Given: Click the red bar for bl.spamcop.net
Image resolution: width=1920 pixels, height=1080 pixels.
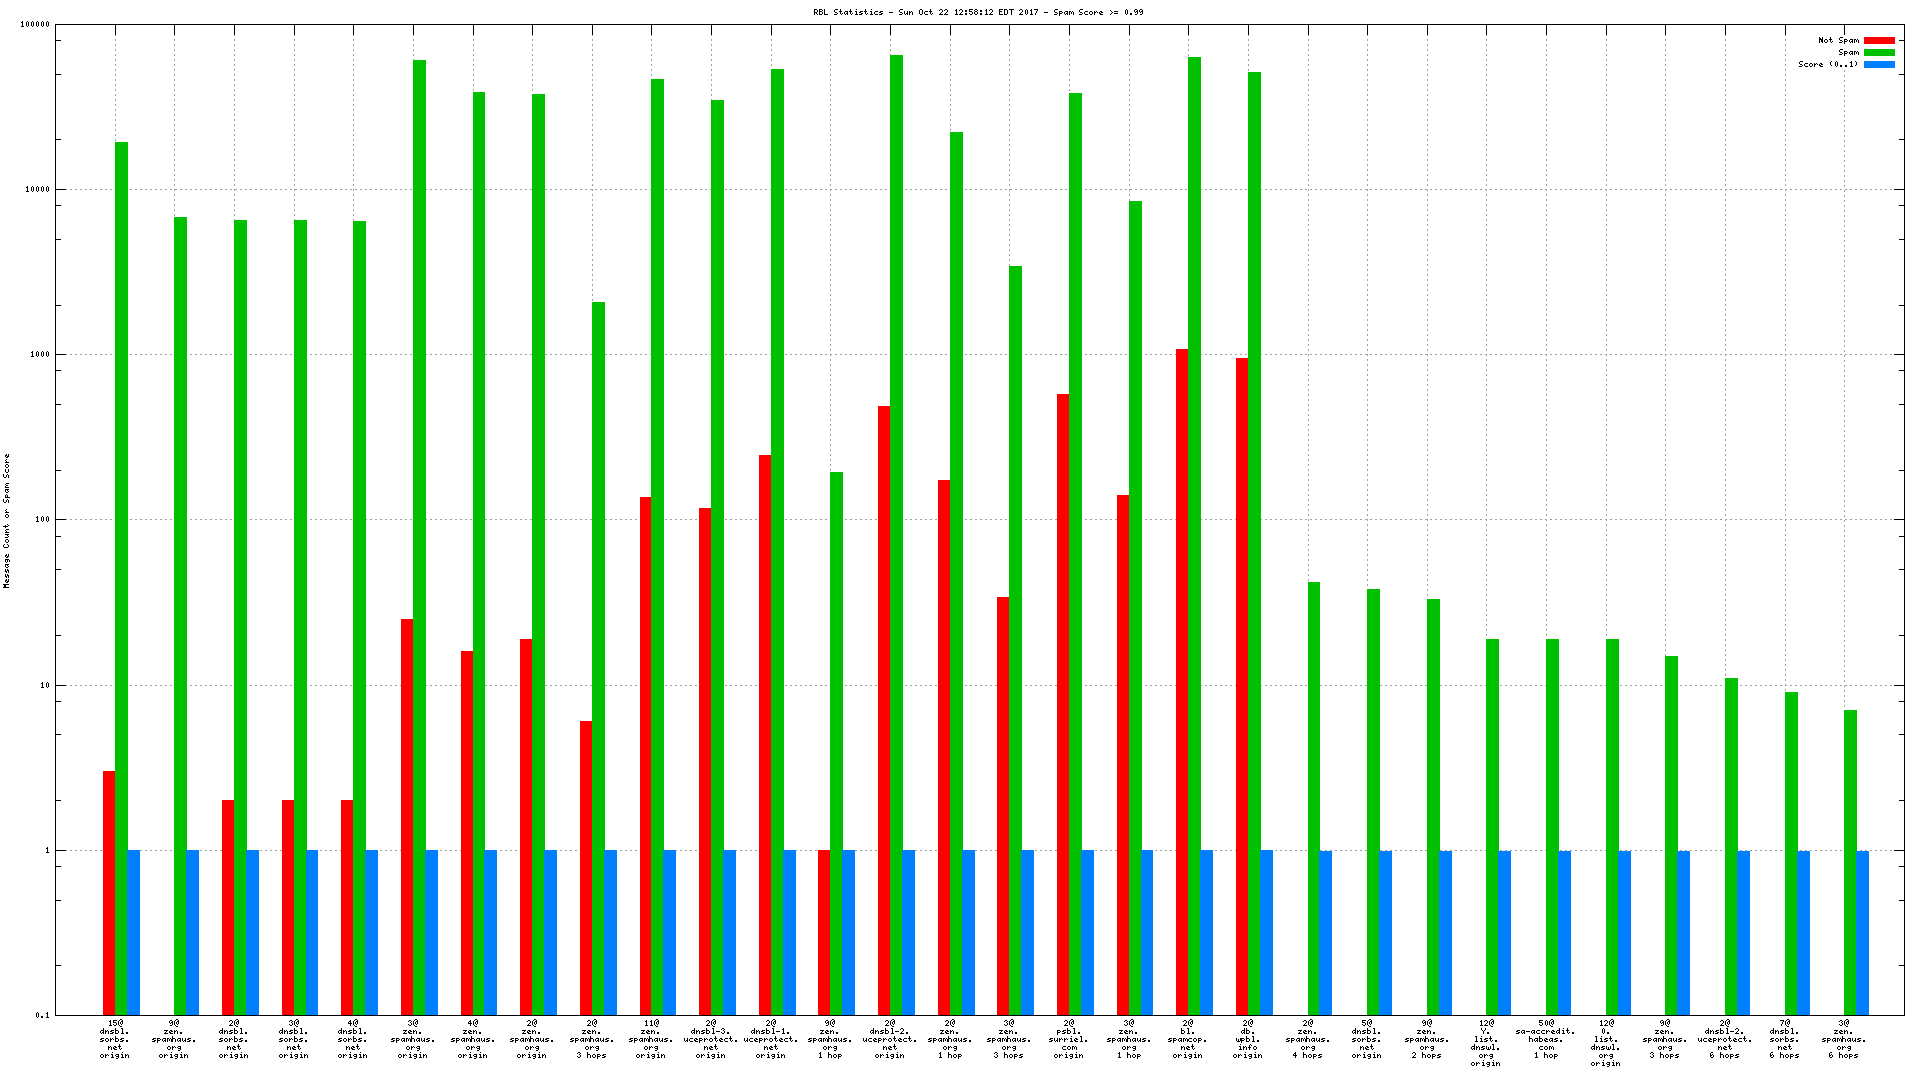Looking at the screenshot, I should pos(1182,680).
